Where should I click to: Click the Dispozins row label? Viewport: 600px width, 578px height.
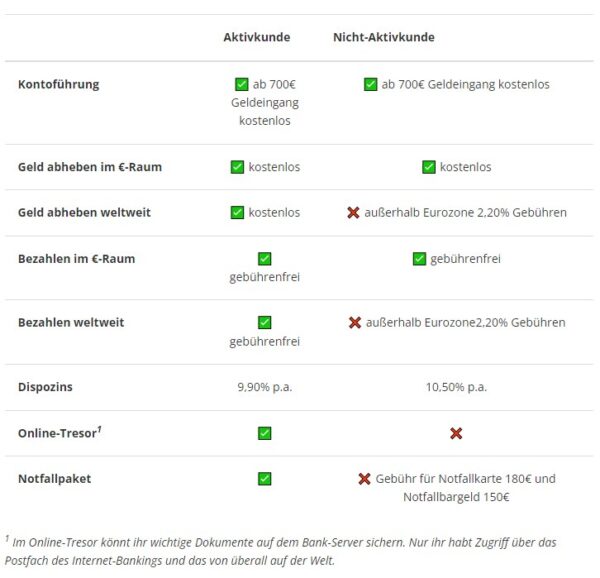click(45, 387)
